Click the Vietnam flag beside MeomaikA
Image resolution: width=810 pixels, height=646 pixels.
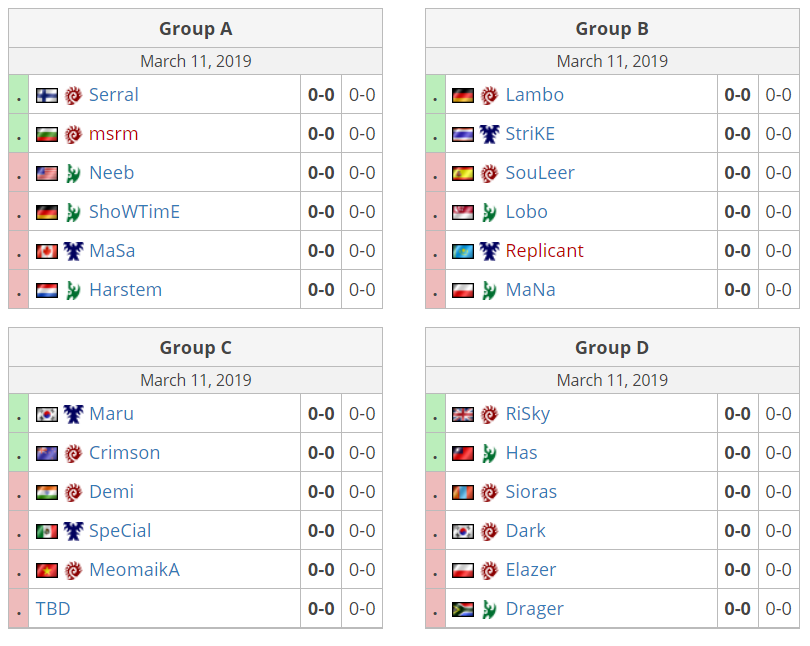click(x=46, y=570)
